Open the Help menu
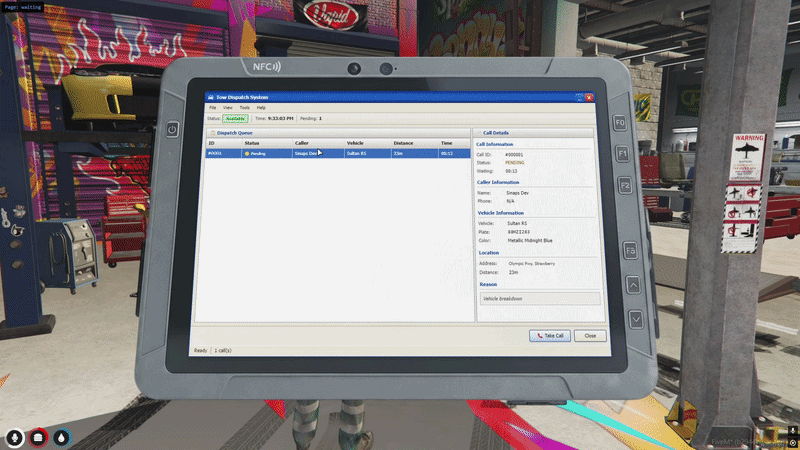Screen dimensions: 800x450 point(261,108)
